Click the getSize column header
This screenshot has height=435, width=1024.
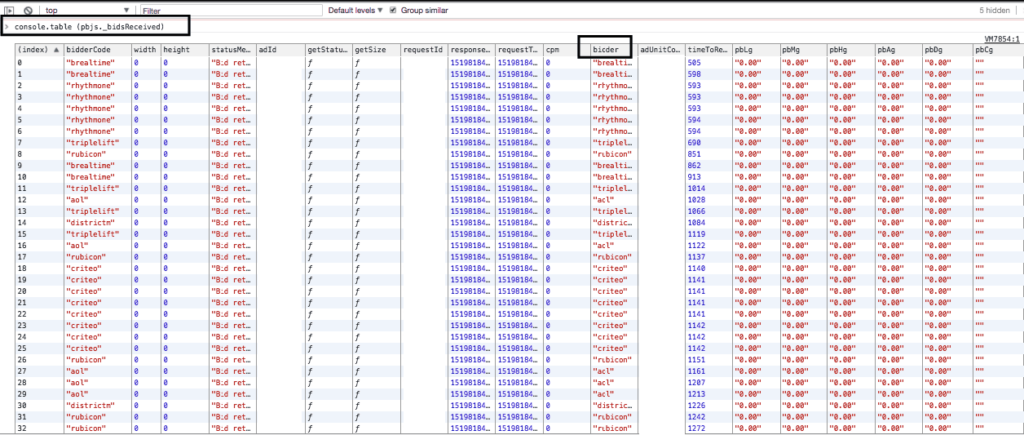376,49
